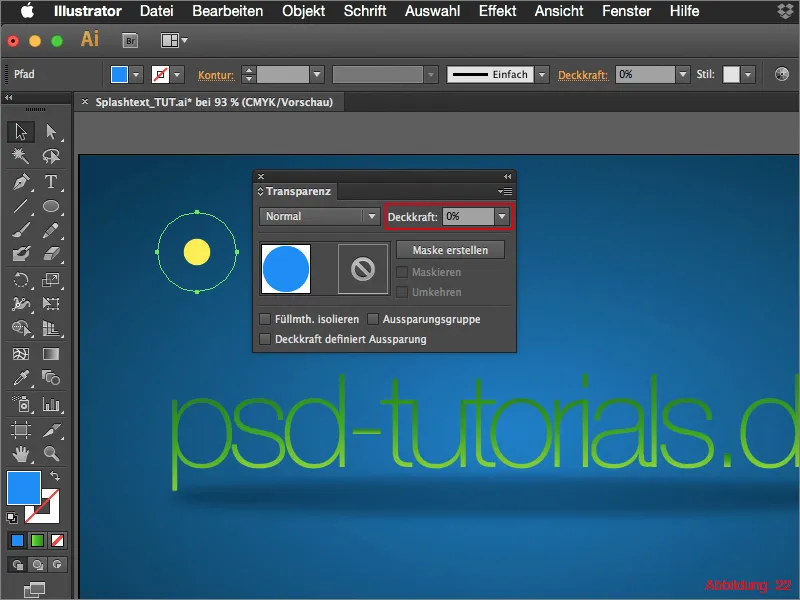Click the orange Deckkraft link in control bar
800x600 pixels.
point(583,75)
